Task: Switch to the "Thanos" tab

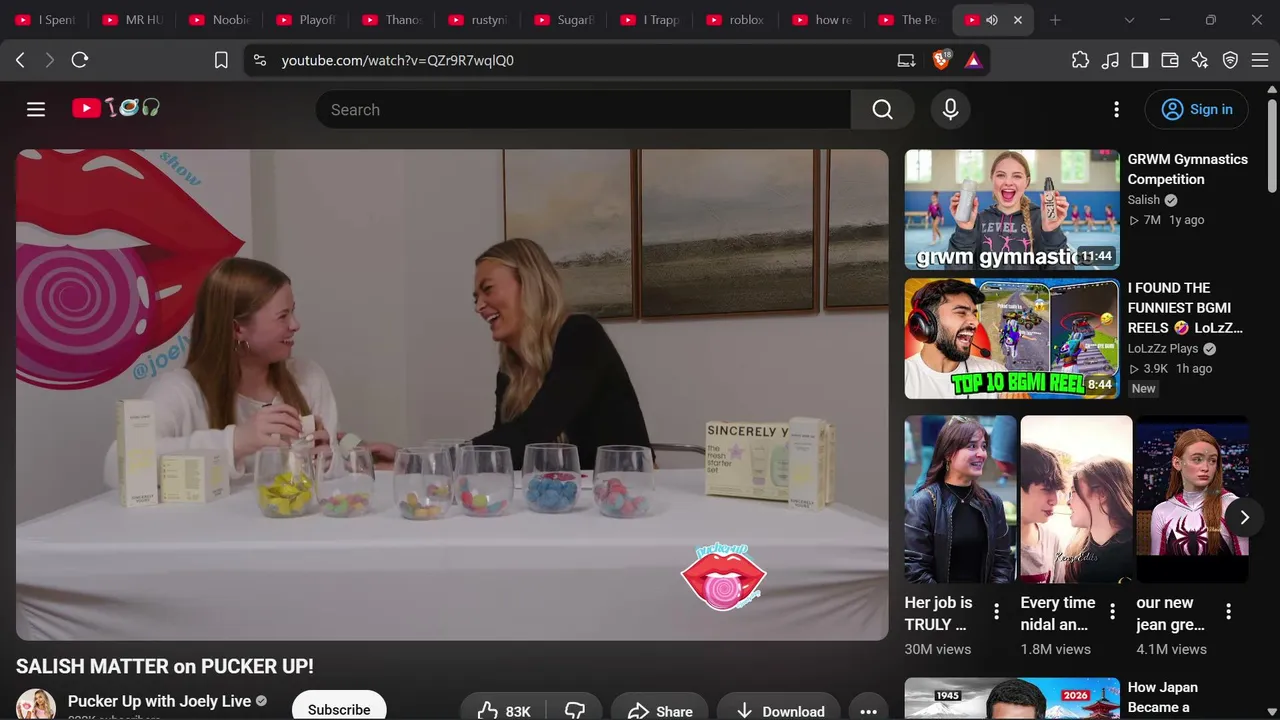Action: [390, 20]
